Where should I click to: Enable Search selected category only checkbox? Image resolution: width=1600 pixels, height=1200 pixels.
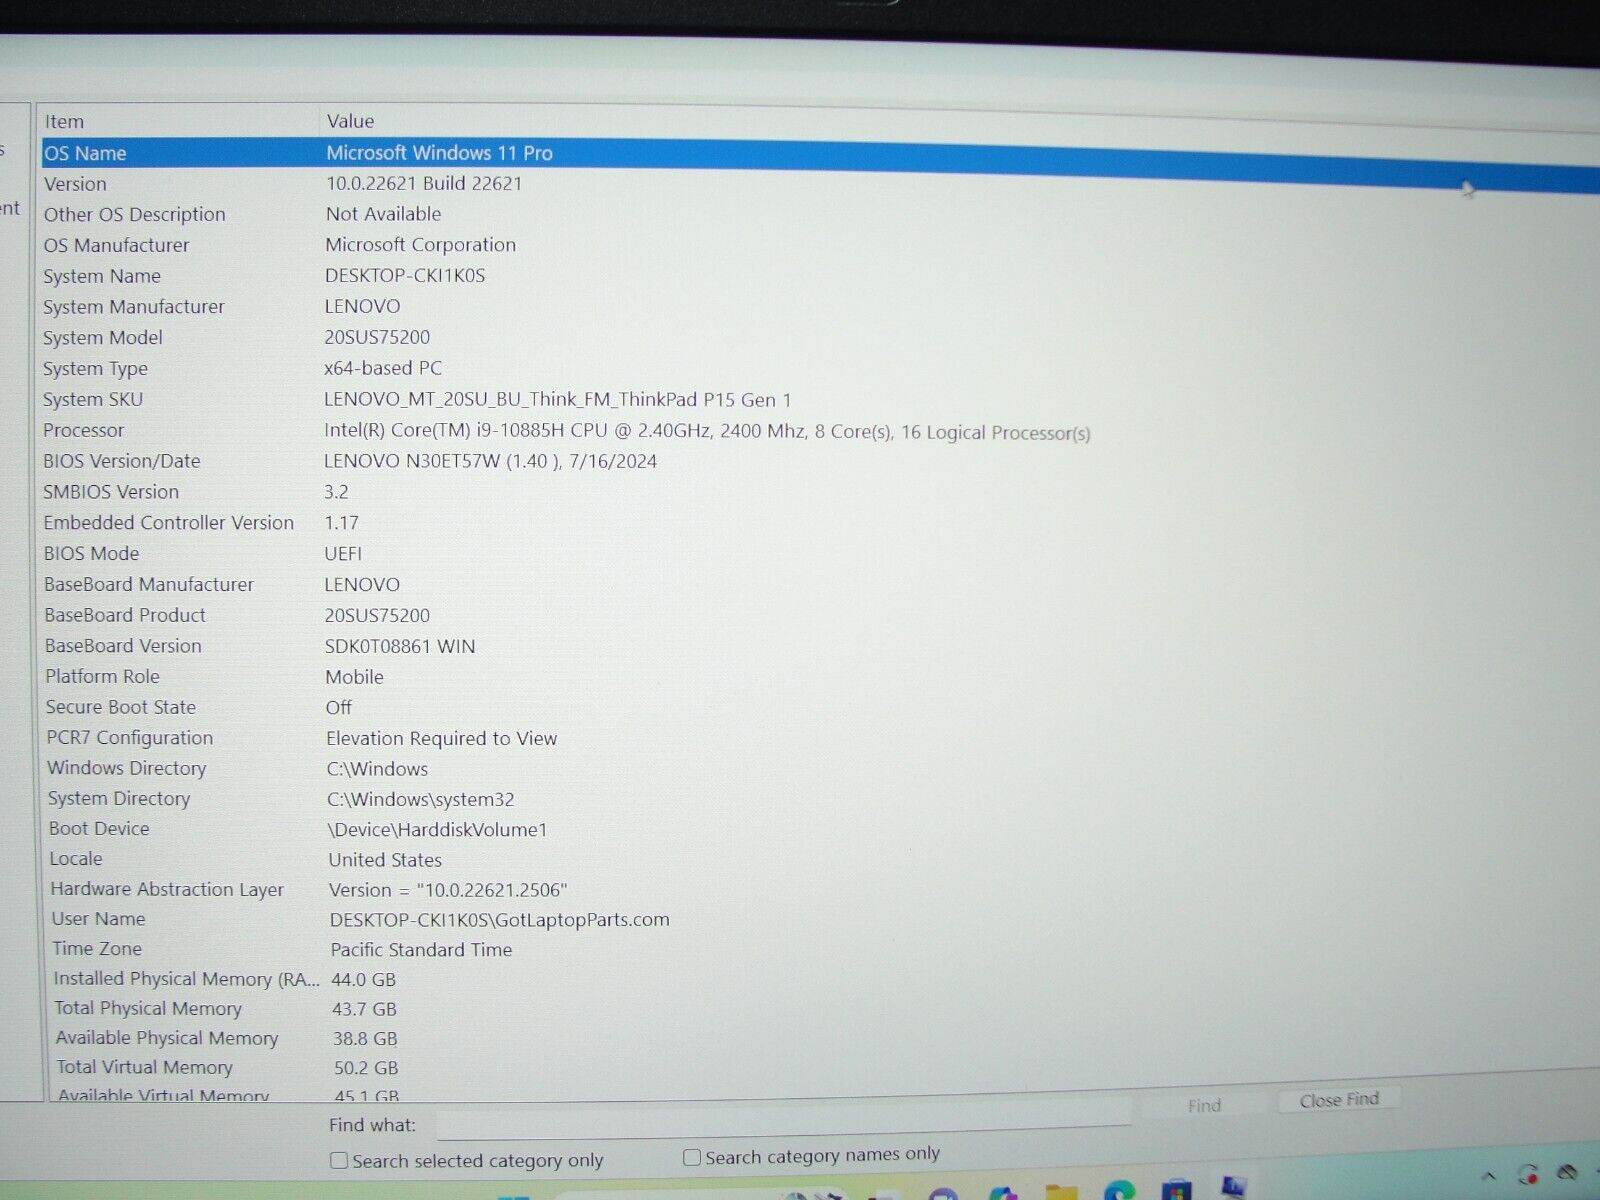[340, 1160]
